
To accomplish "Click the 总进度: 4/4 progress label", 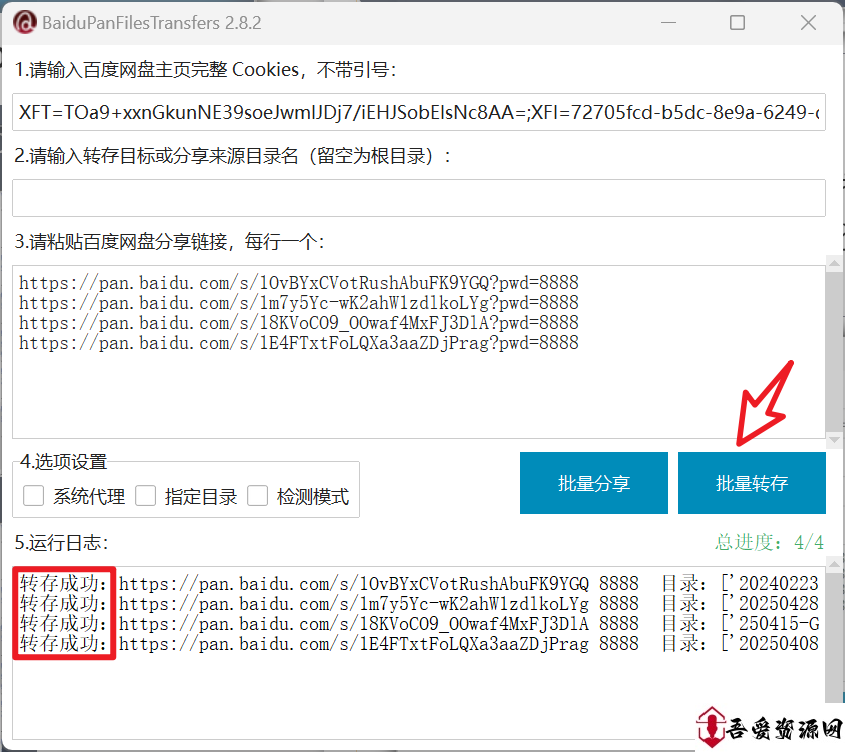I will pyautogui.click(x=770, y=542).
